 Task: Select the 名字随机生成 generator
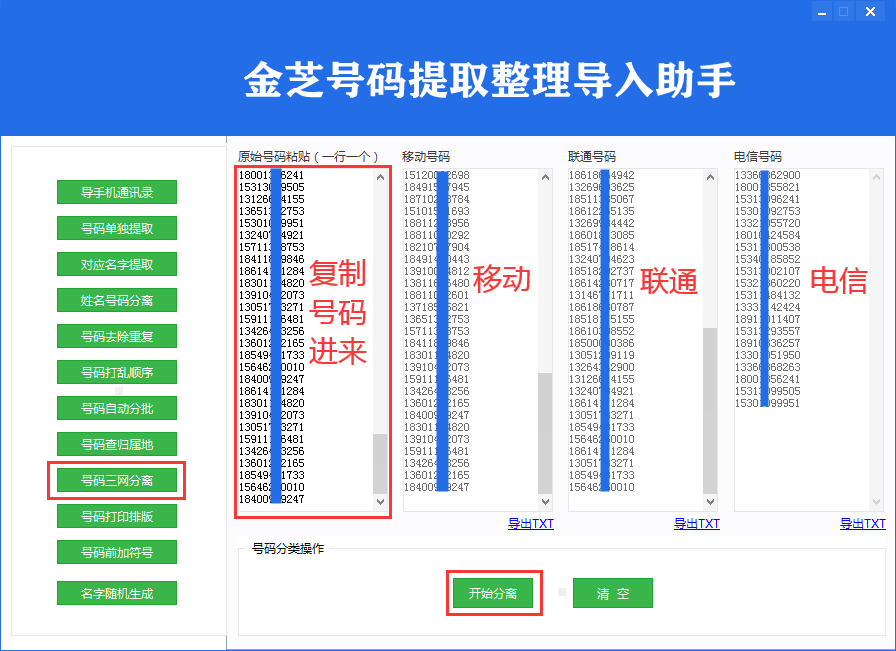(117, 592)
